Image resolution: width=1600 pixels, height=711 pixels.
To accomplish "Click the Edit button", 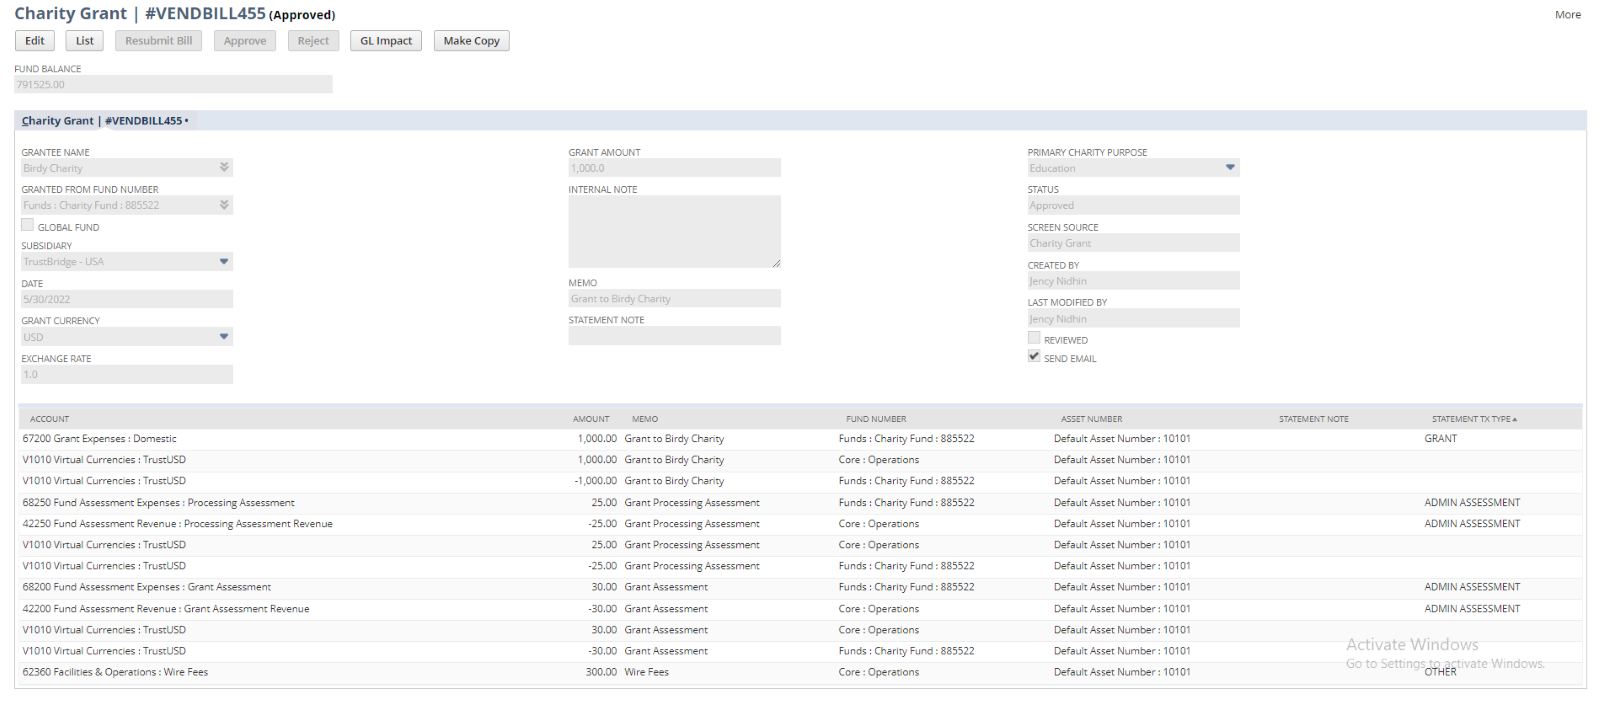I will coord(35,41).
